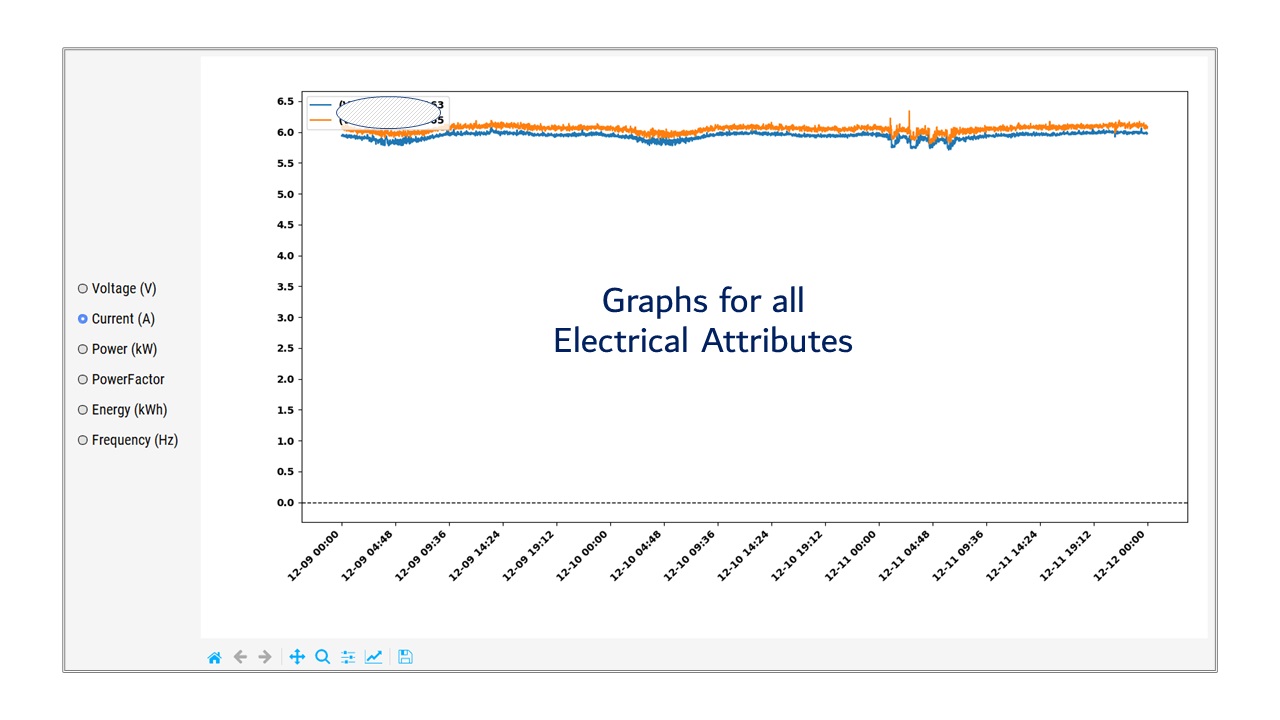Open the edit axis and curve parameters icon

click(x=373, y=657)
